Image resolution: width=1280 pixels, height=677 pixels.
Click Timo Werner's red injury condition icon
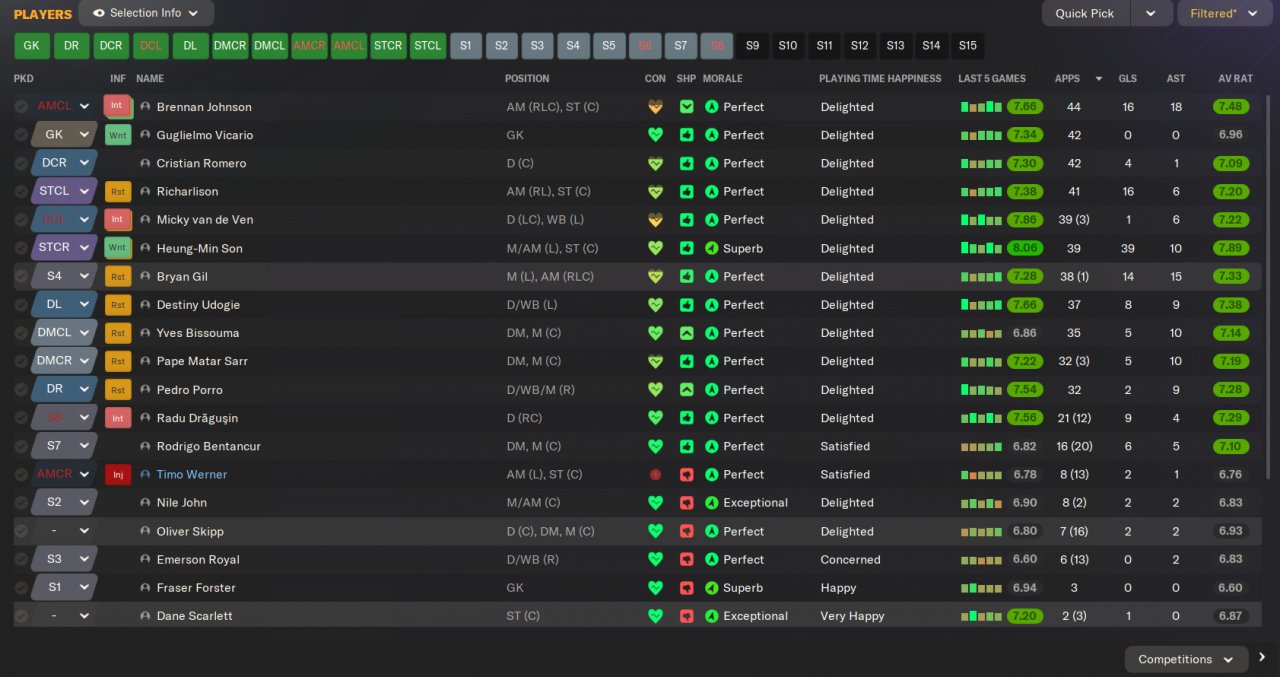click(655, 475)
